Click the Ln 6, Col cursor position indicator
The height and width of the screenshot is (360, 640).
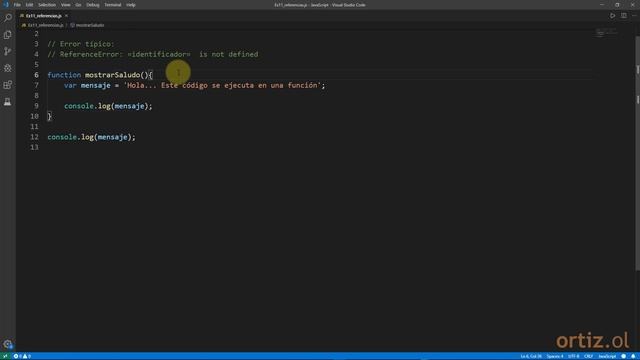531,356
